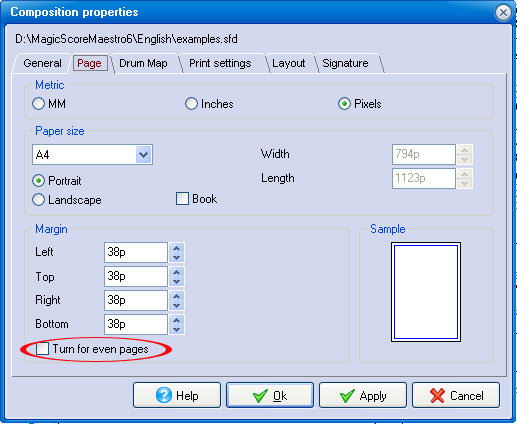Image resolution: width=517 pixels, height=424 pixels.
Task: Click the green checkmark on Ok
Action: point(260,396)
